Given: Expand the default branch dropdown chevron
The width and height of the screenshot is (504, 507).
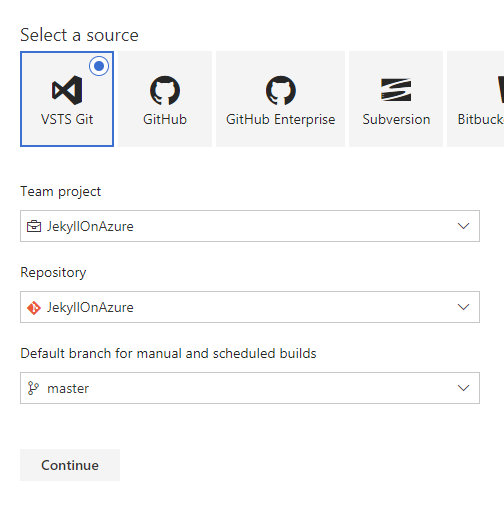Looking at the screenshot, I should (463, 388).
